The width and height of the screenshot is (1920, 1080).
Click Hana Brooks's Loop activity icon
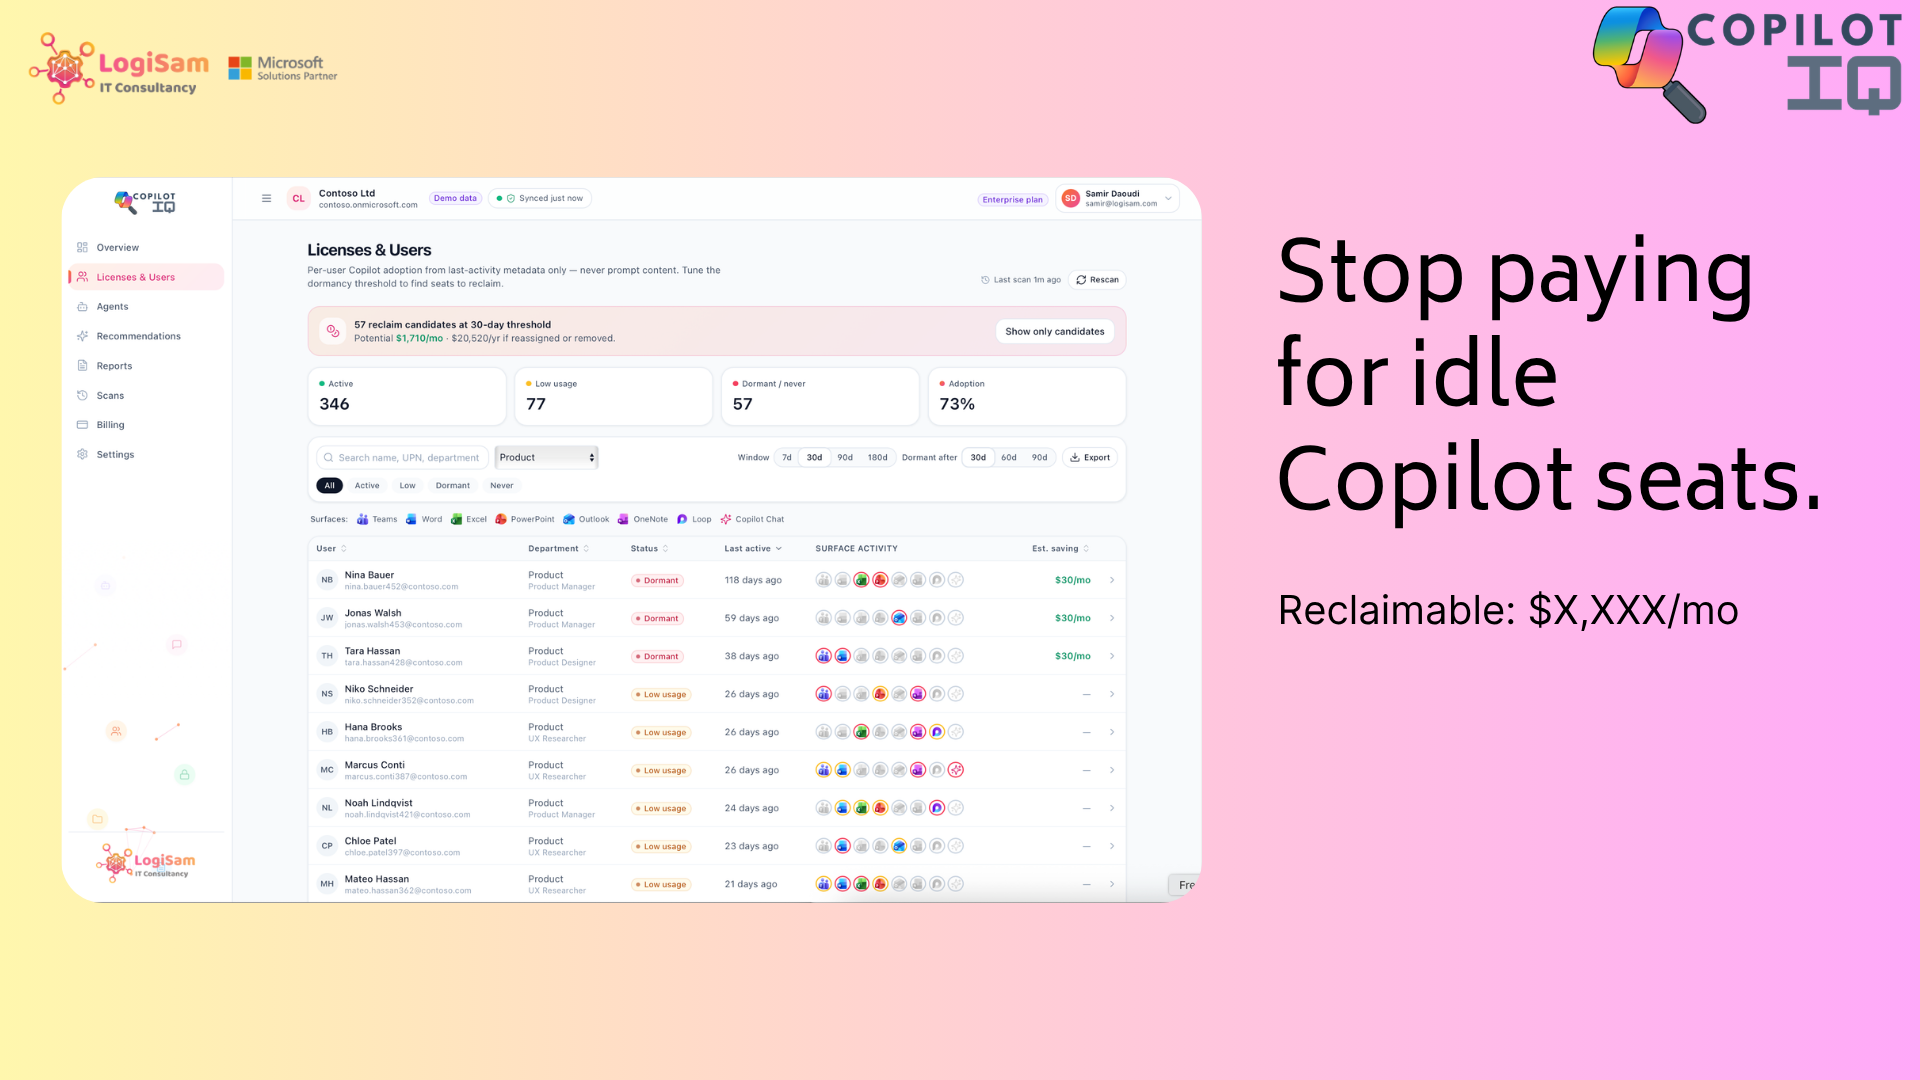(x=937, y=732)
